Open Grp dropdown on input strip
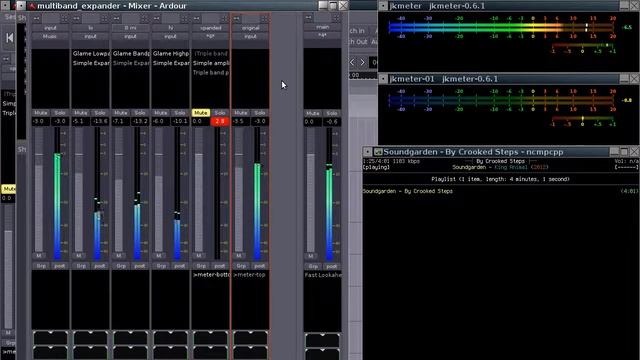 coord(41,266)
